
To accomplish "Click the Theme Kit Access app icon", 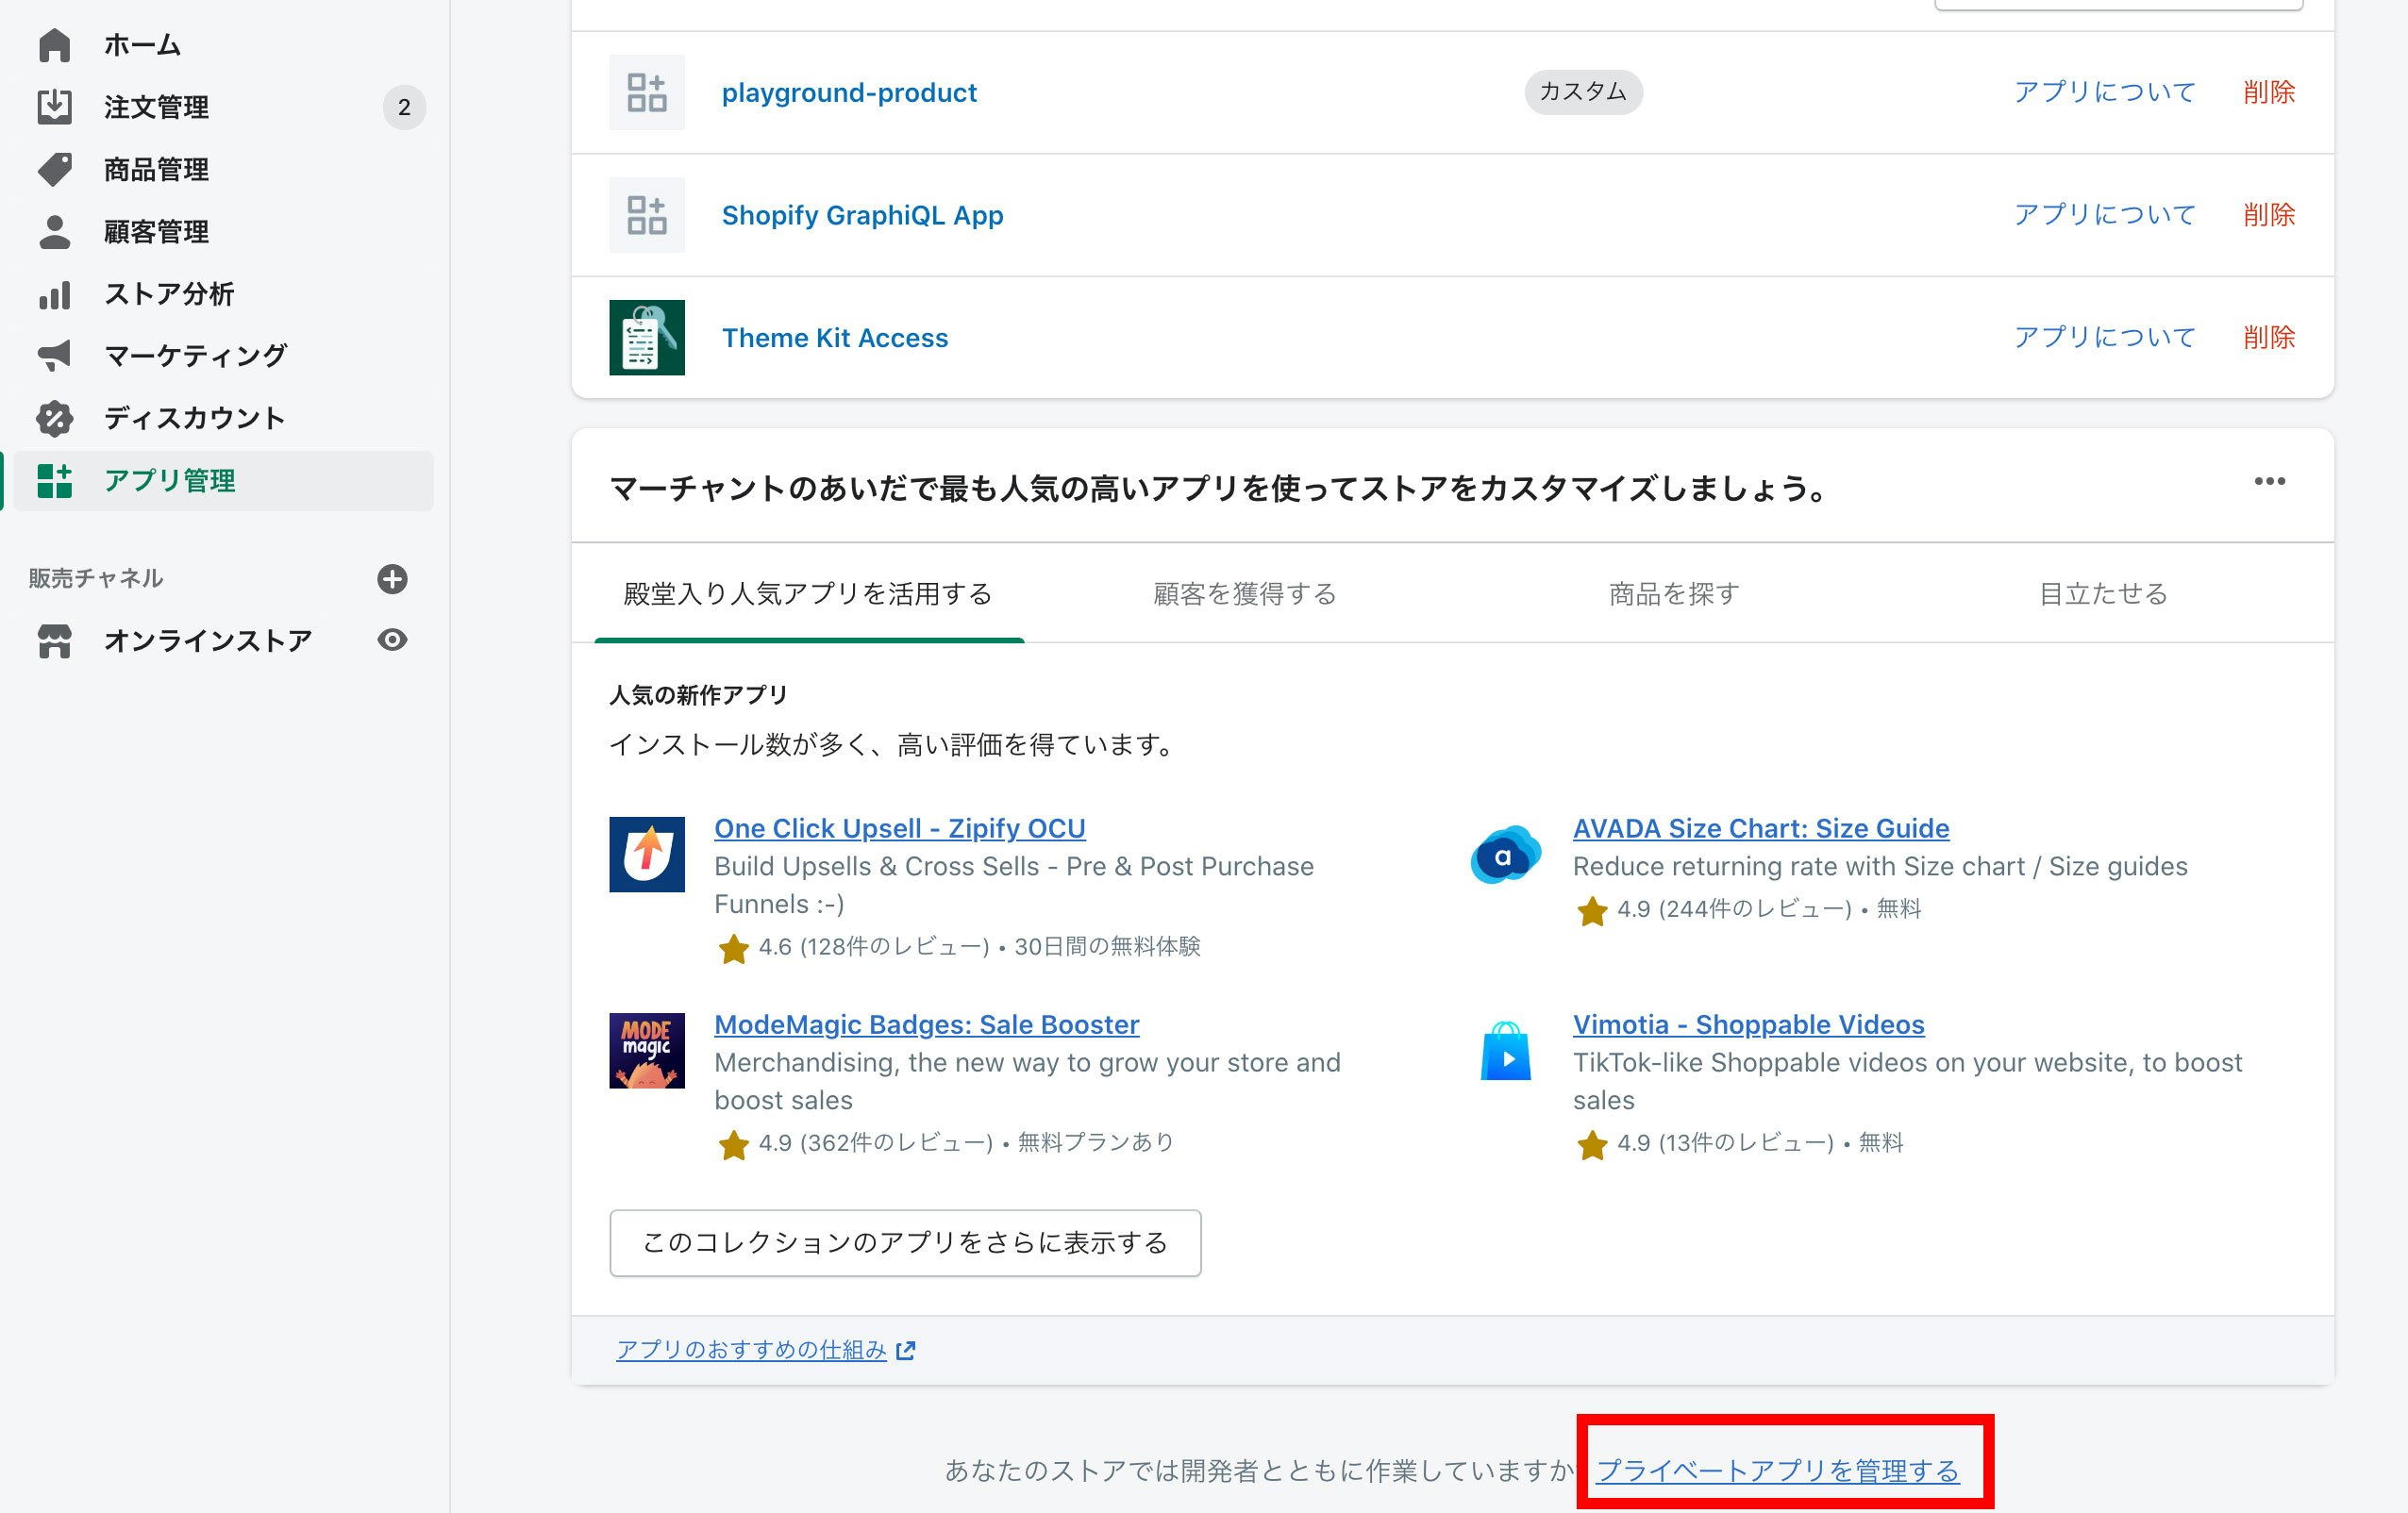I will (647, 338).
